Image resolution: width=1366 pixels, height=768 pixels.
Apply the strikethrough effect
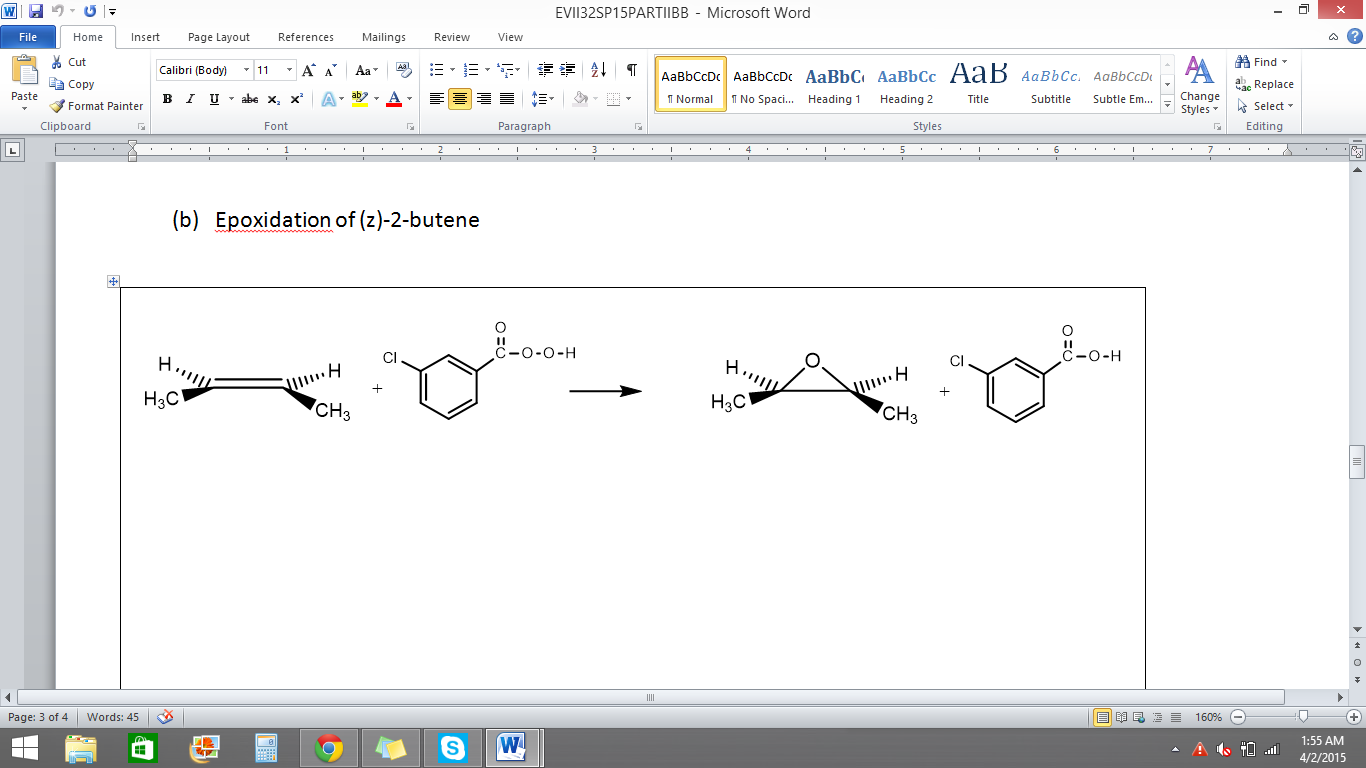[x=249, y=99]
